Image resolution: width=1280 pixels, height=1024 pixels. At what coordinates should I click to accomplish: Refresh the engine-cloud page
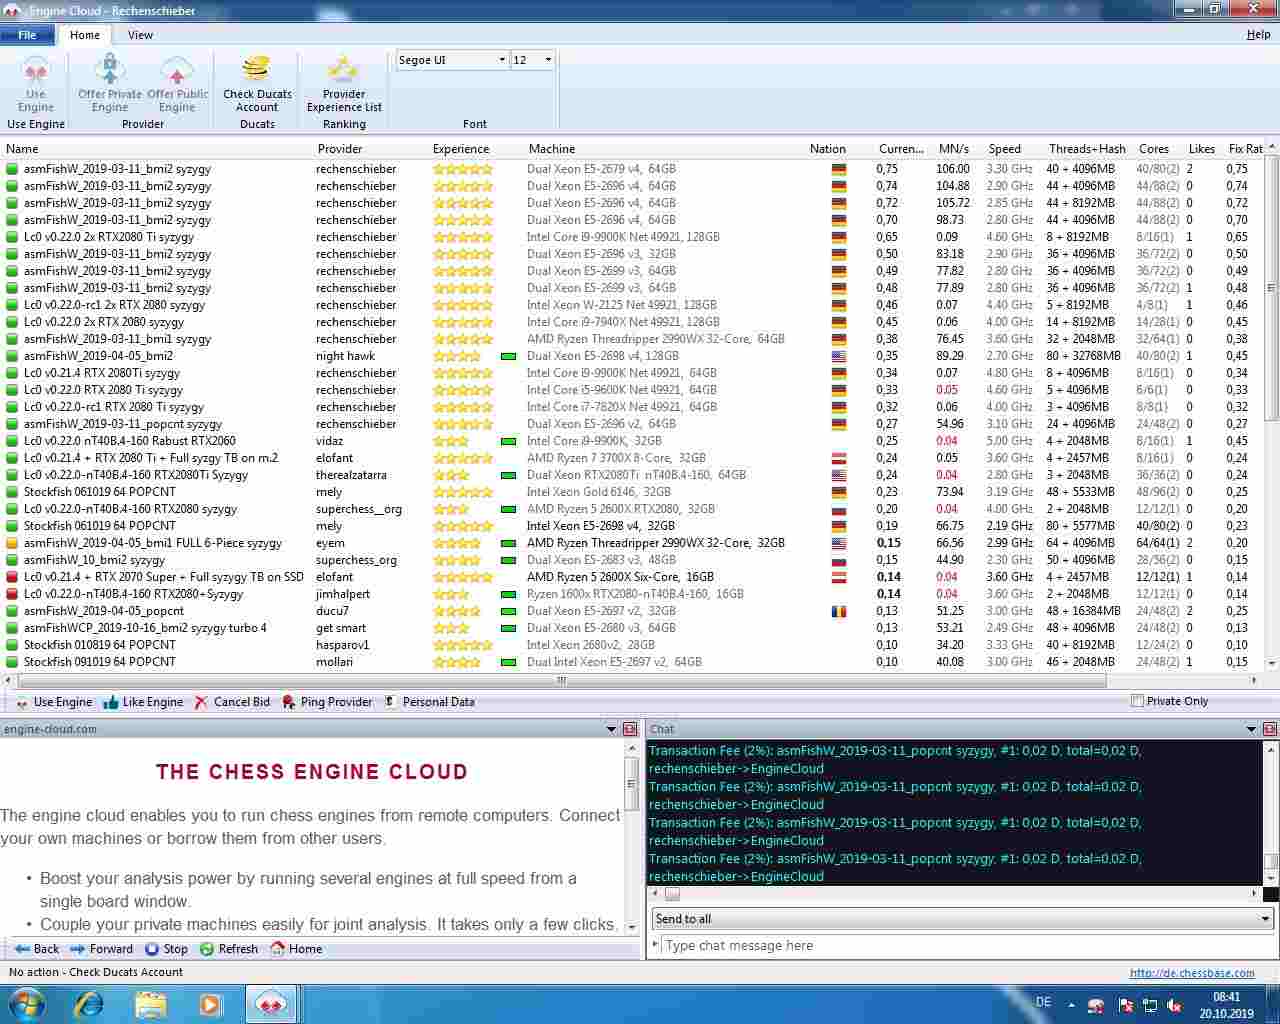[229, 949]
